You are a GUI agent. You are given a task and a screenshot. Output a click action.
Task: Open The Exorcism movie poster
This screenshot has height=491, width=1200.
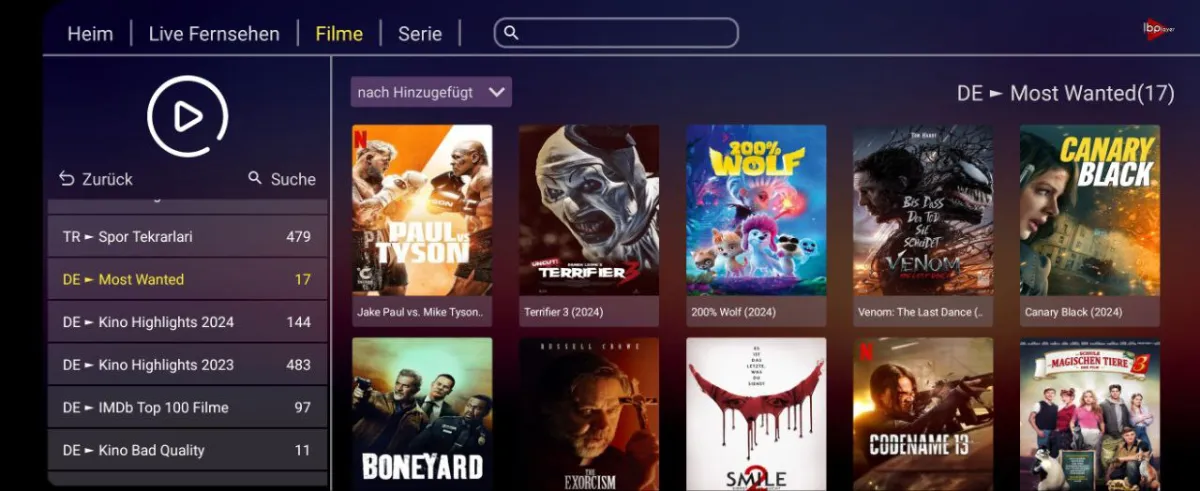tap(589, 413)
